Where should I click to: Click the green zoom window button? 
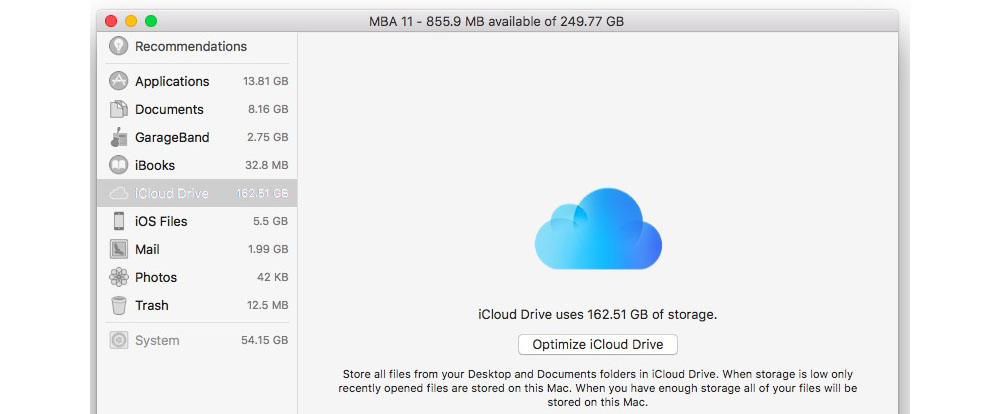(151, 20)
